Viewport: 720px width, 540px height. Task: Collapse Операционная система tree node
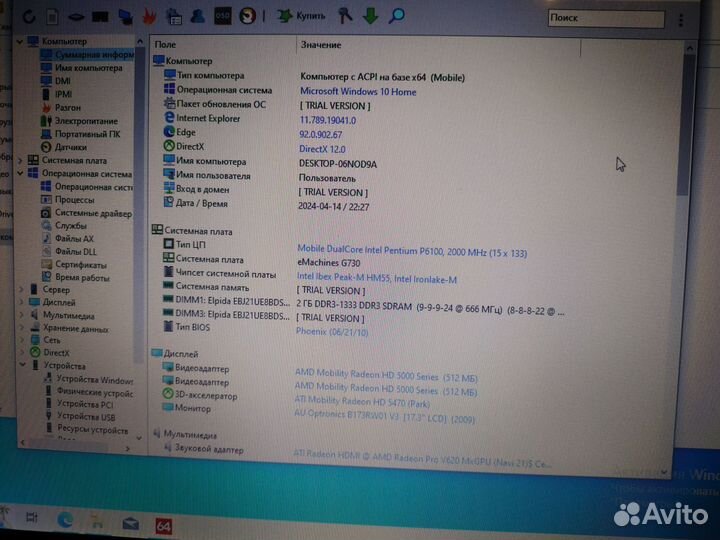pyautogui.click(x=20, y=174)
